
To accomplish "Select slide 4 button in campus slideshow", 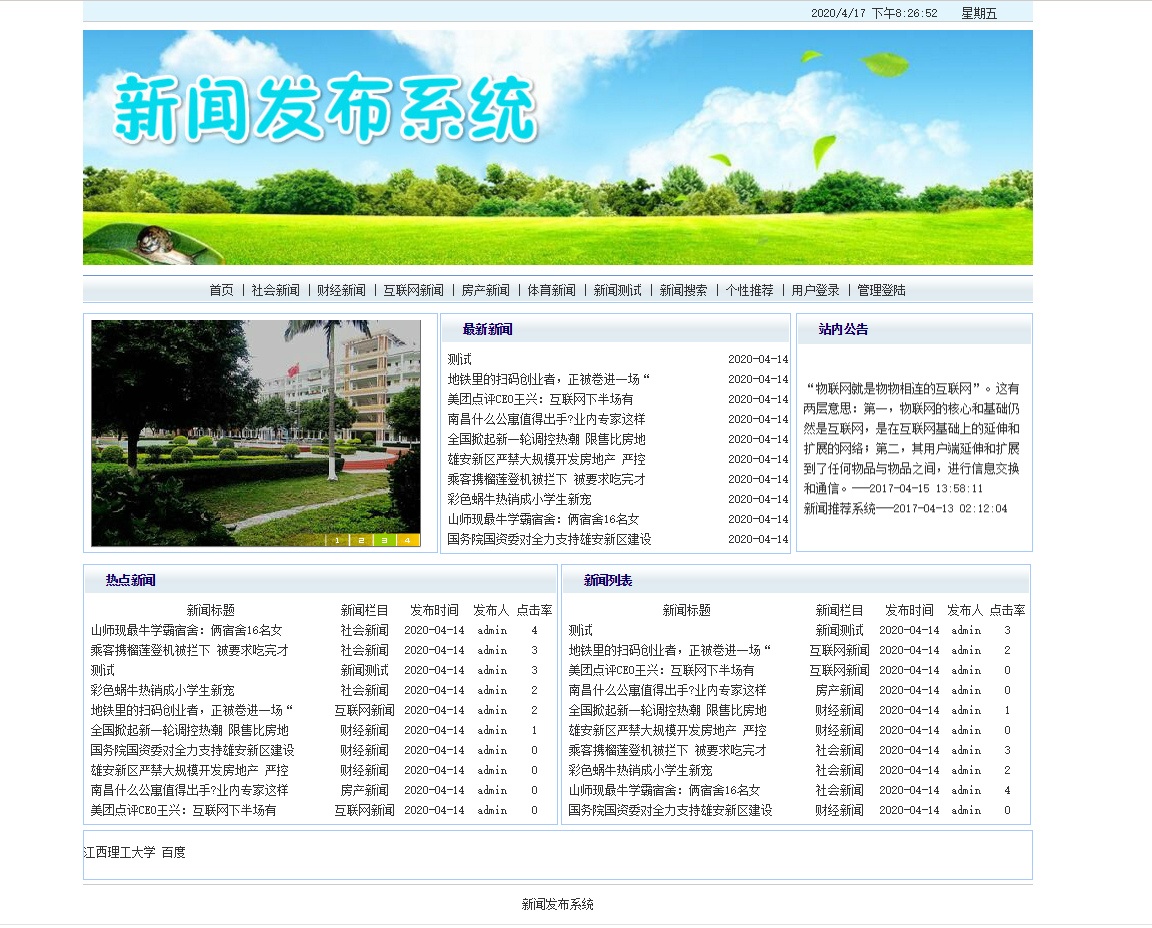I will tap(408, 540).
